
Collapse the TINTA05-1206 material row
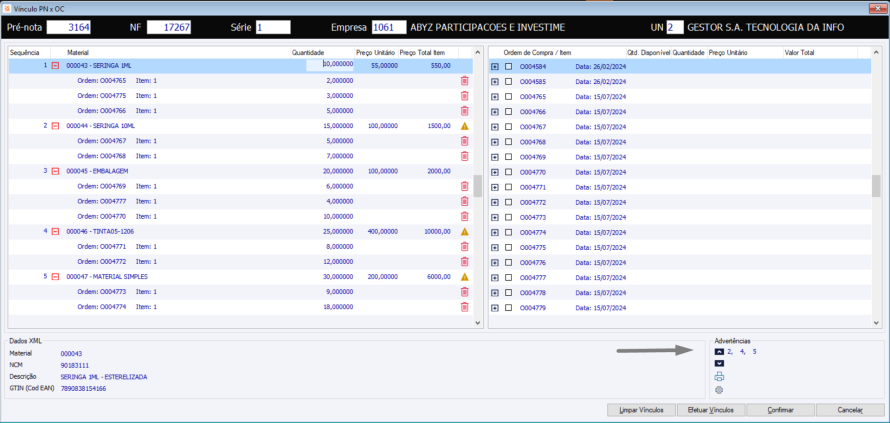click(x=55, y=232)
